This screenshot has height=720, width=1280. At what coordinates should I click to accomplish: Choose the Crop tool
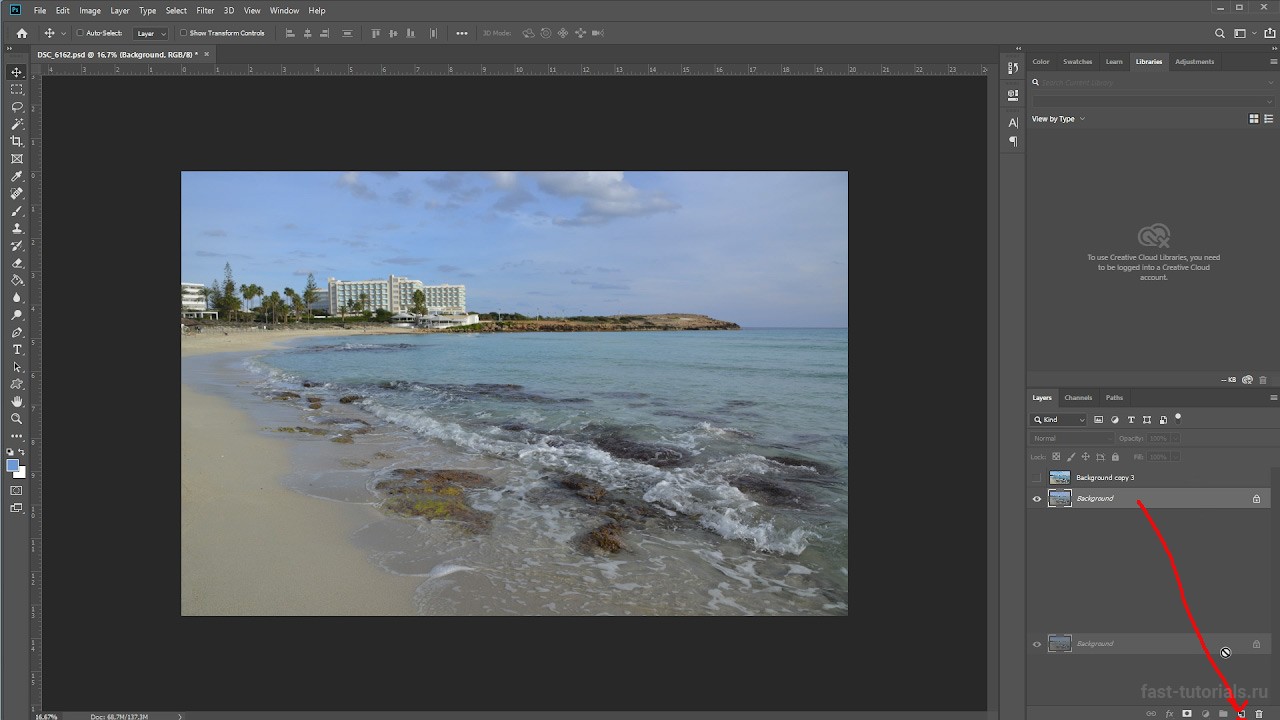[x=17, y=142]
